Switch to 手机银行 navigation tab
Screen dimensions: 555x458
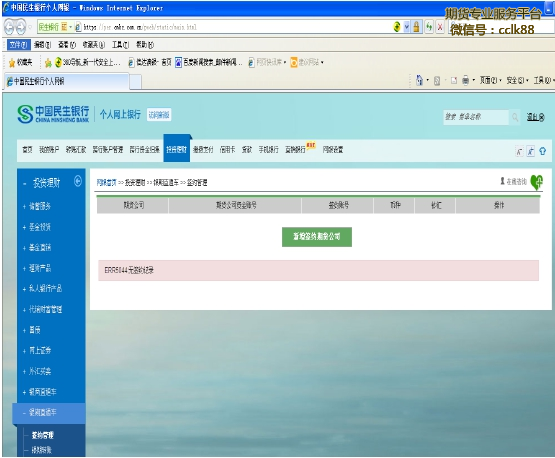tap(268, 150)
